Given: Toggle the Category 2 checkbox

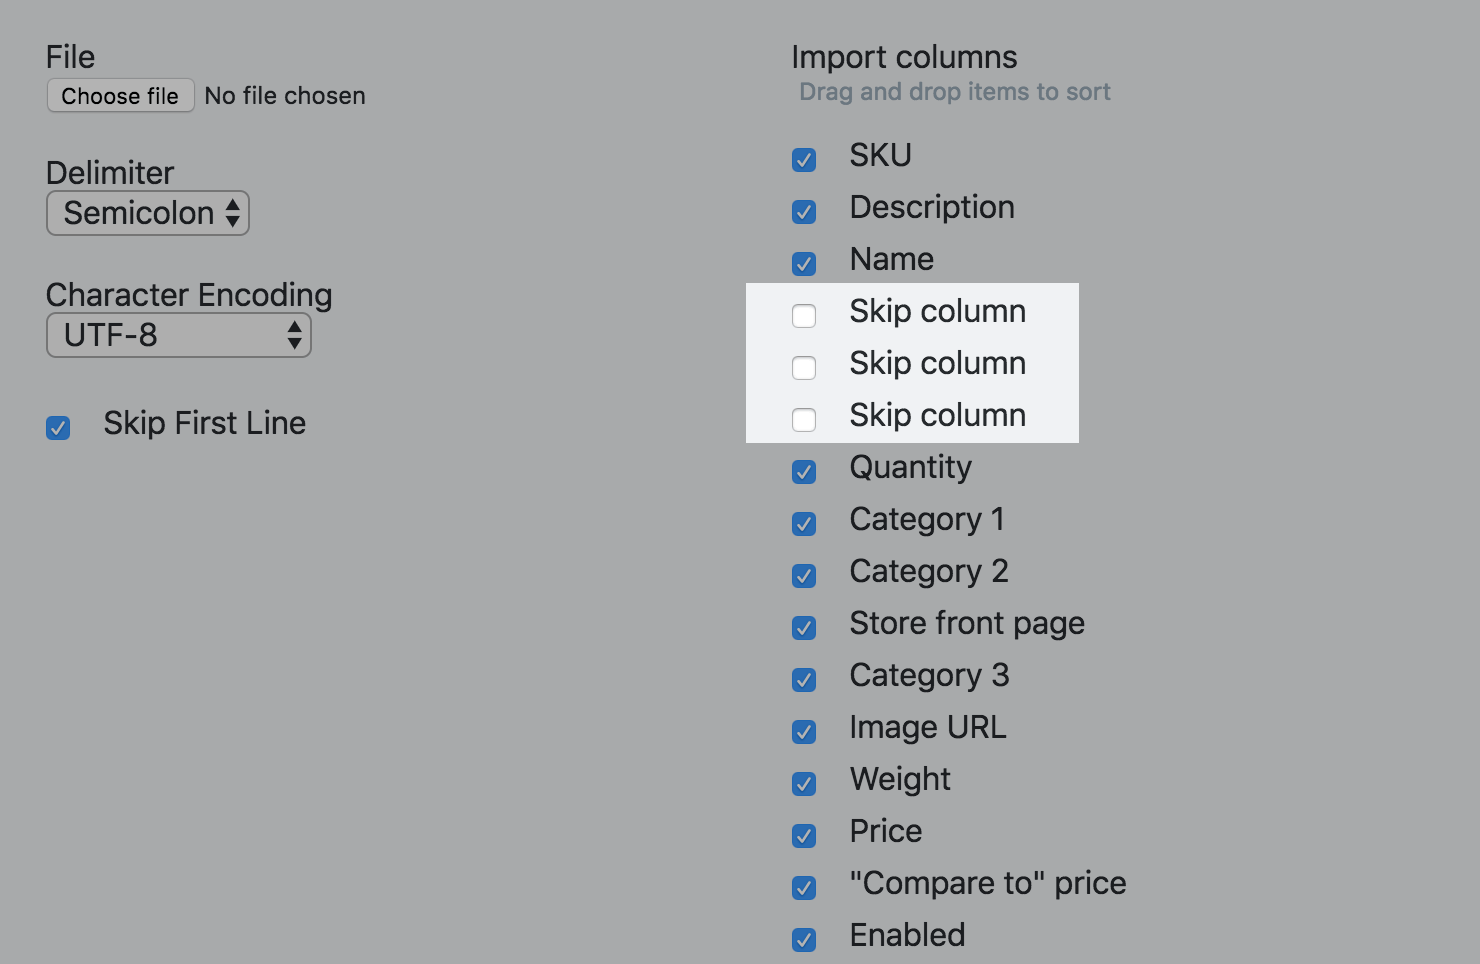Looking at the screenshot, I should click(804, 576).
